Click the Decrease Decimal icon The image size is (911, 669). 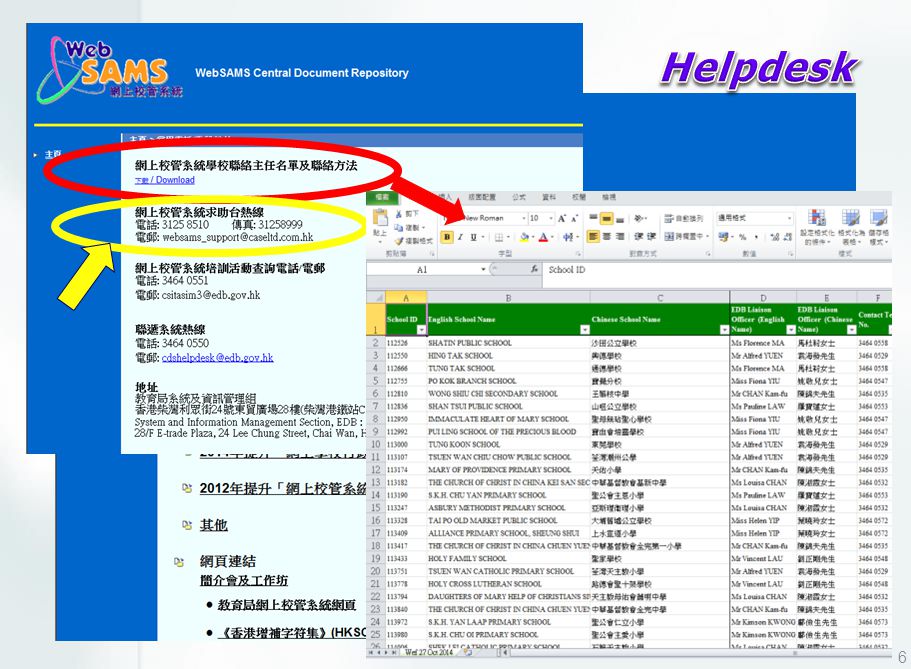tap(788, 237)
